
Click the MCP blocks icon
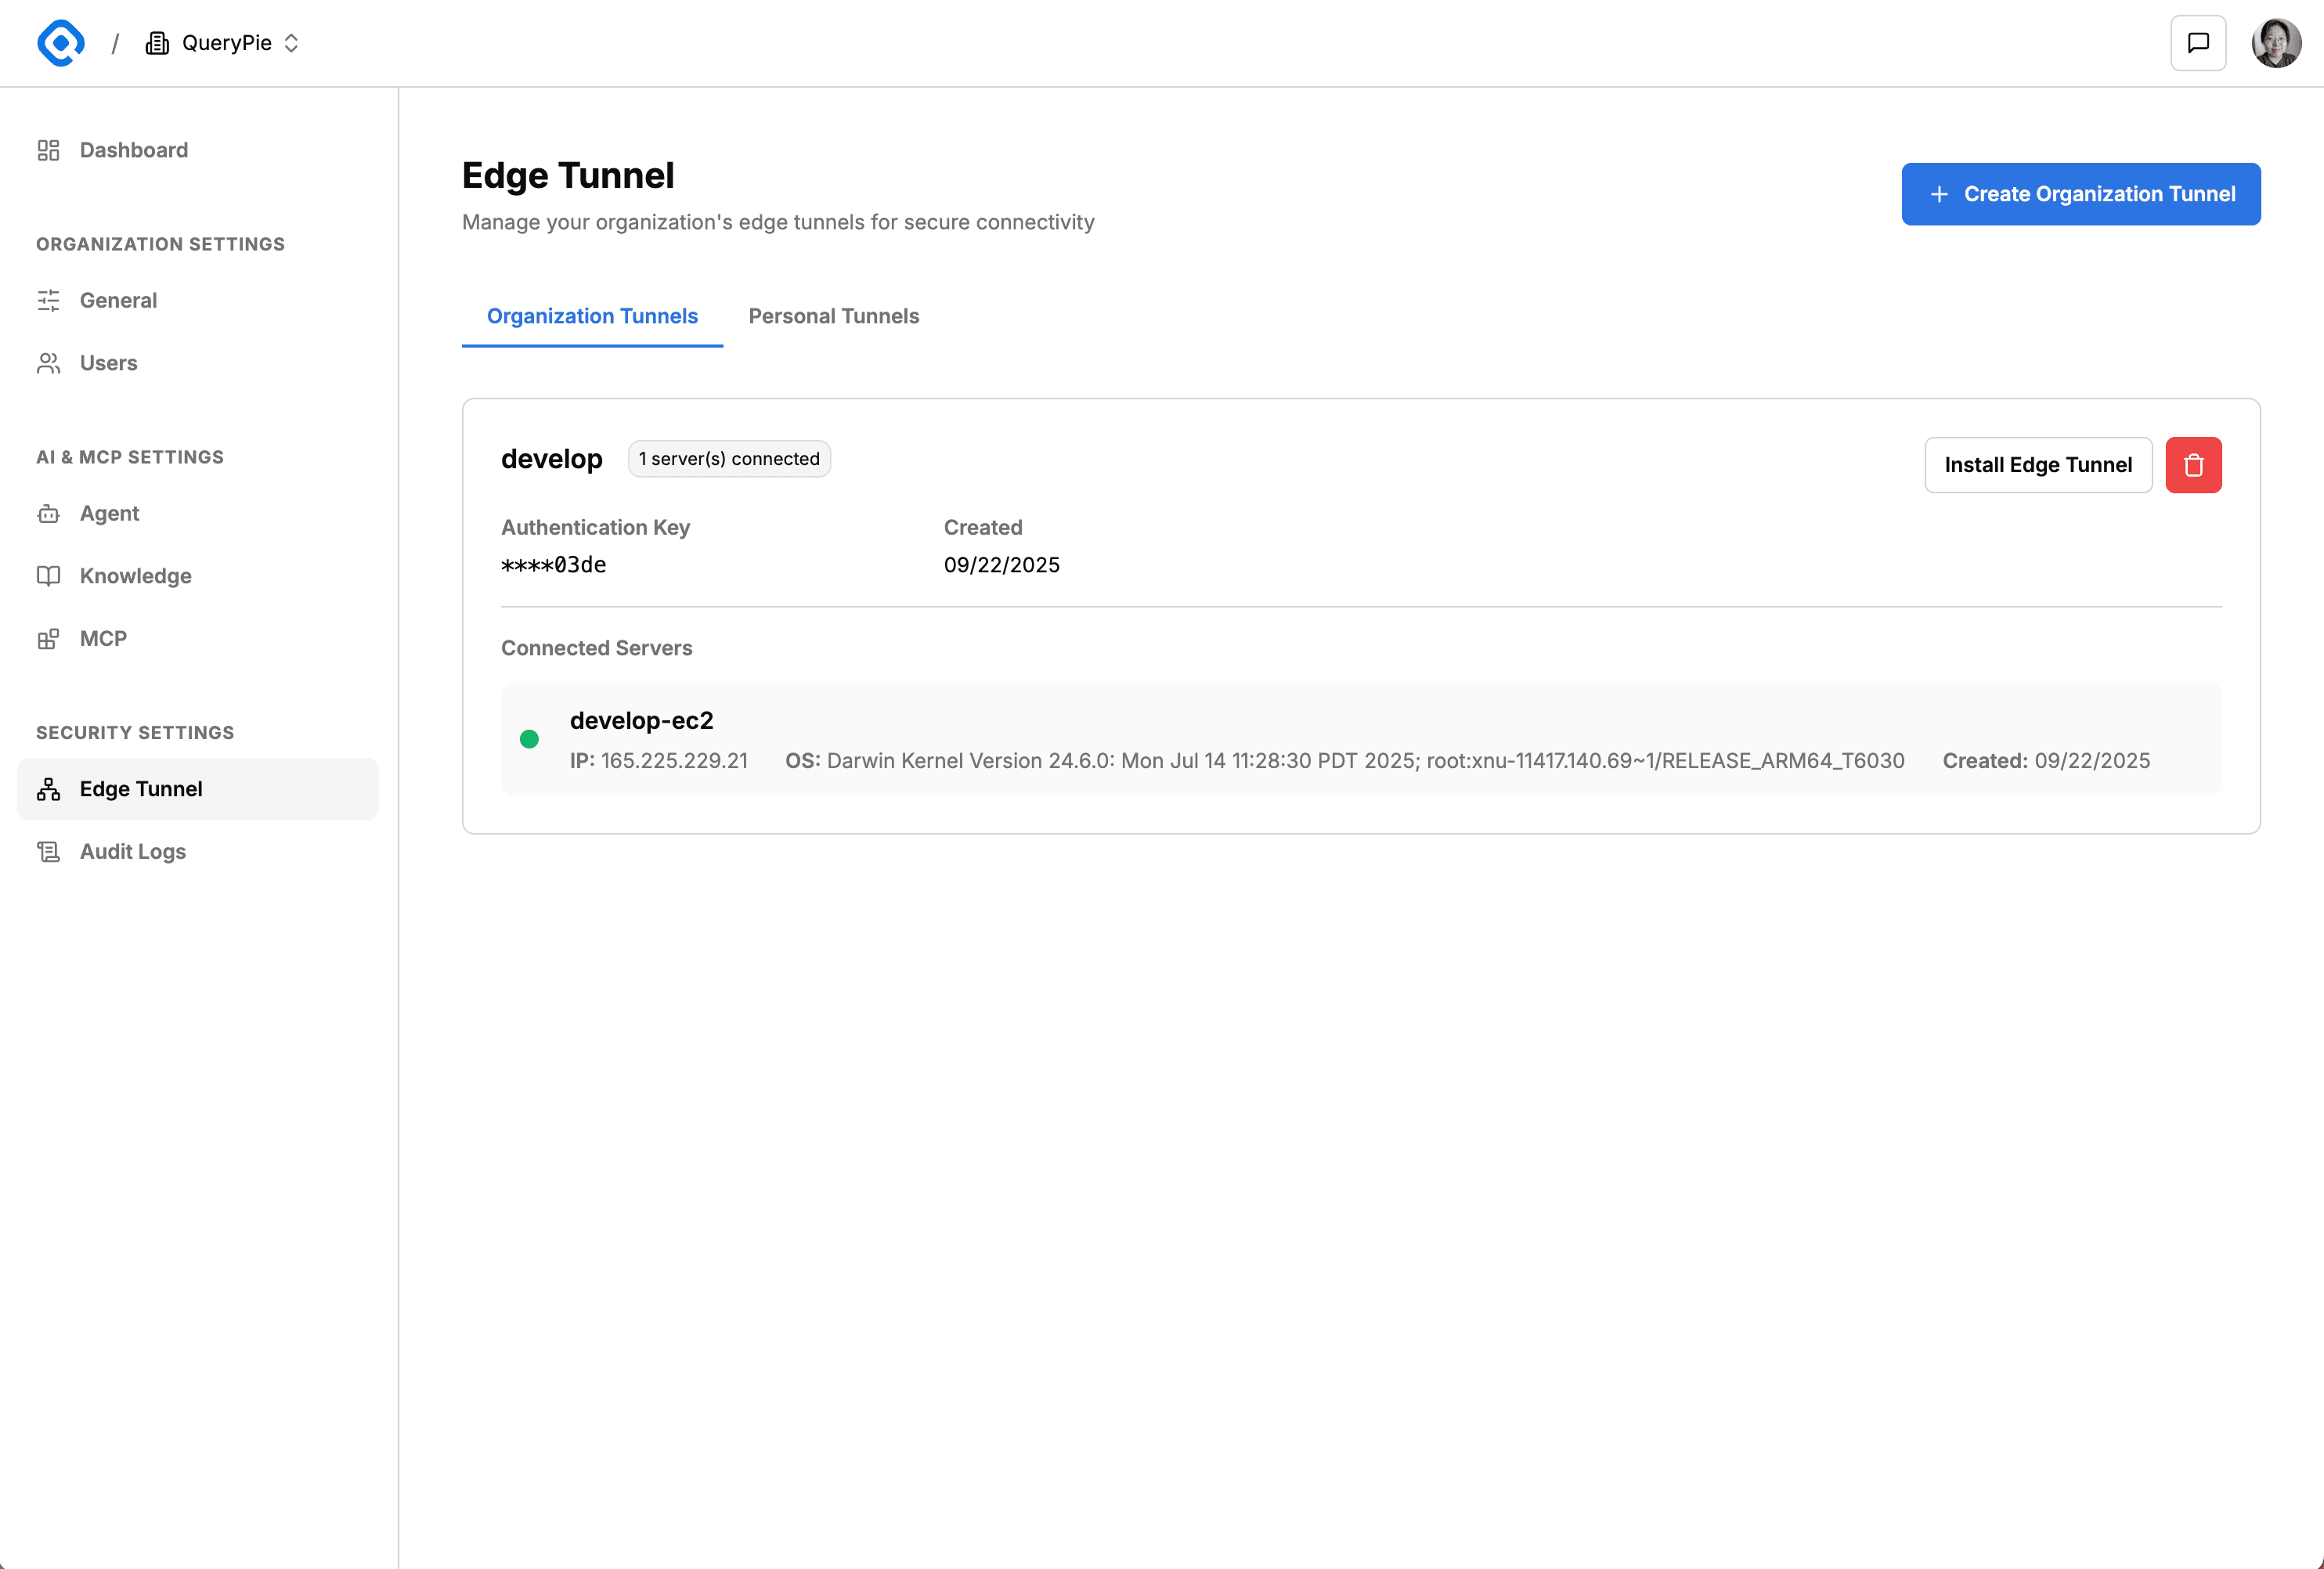pos(48,639)
